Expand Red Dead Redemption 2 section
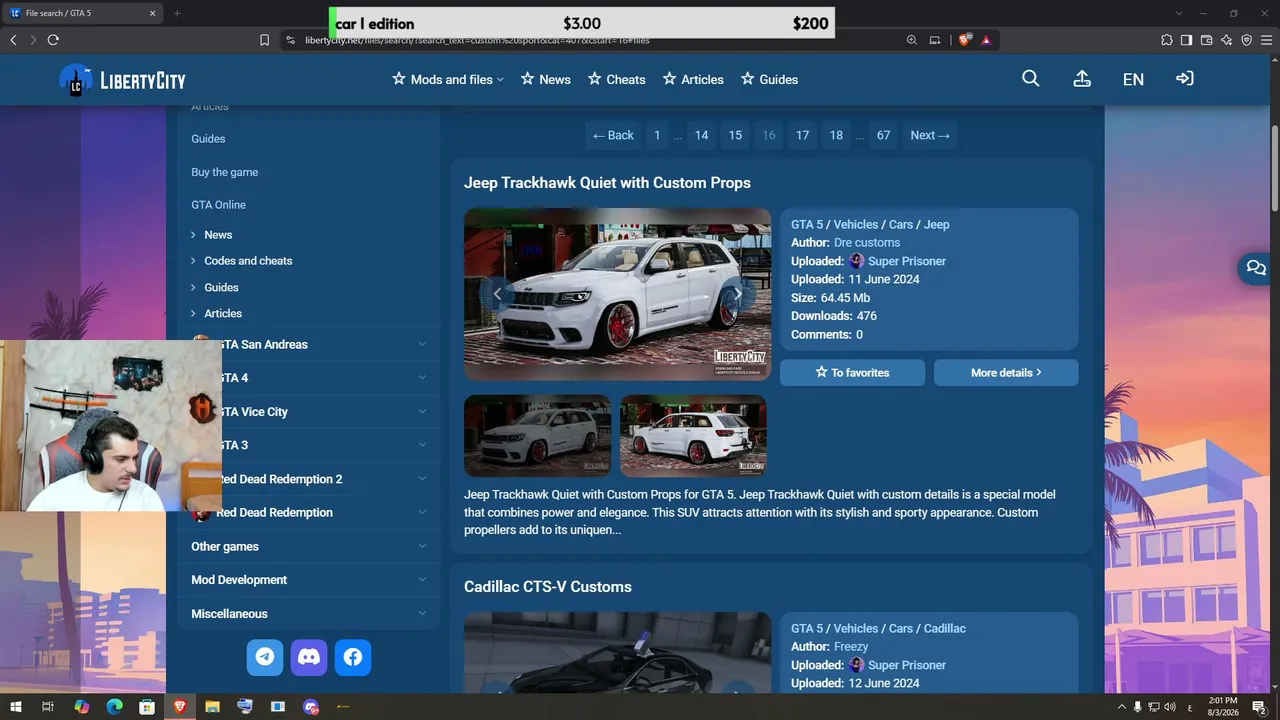1280x720 pixels. (309, 479)
